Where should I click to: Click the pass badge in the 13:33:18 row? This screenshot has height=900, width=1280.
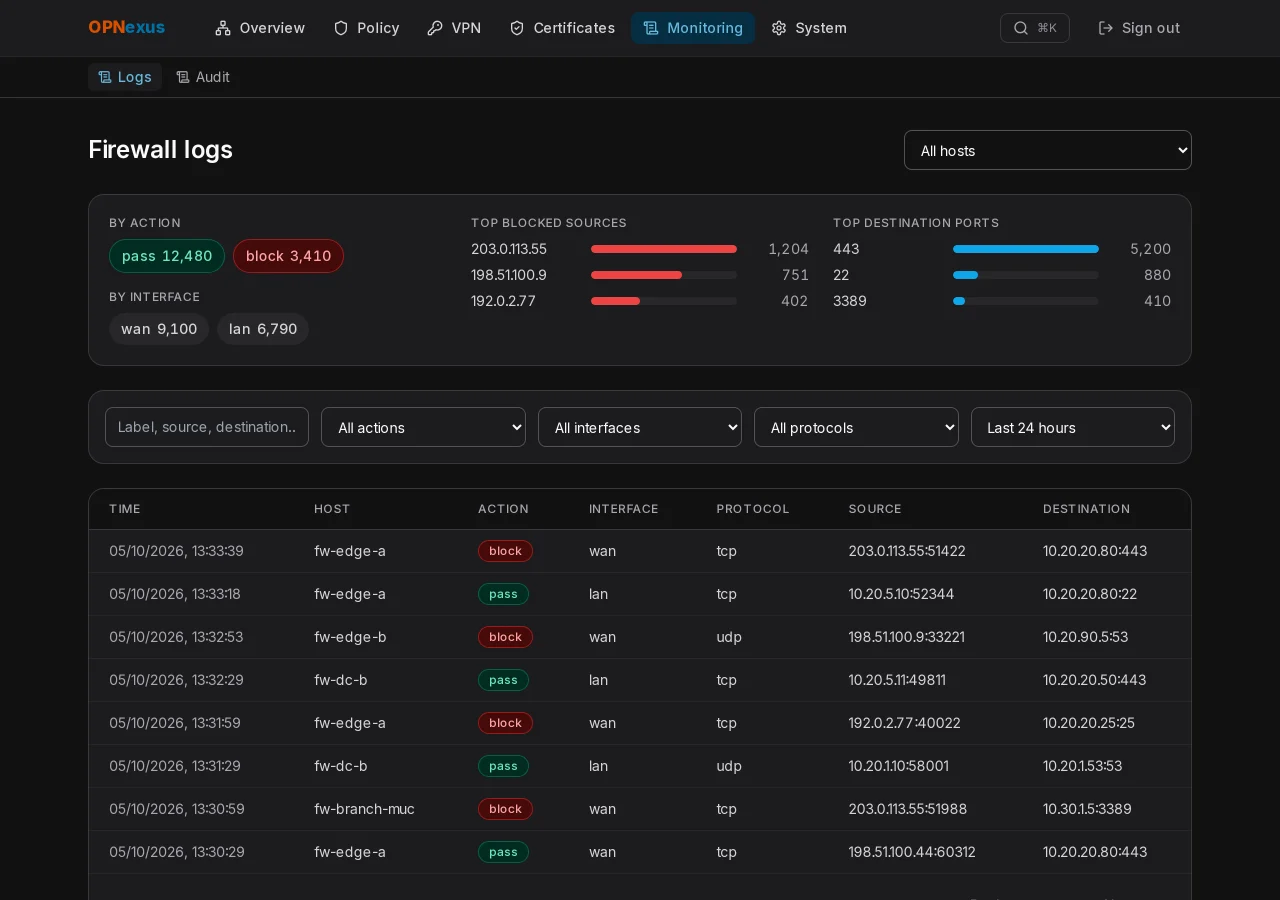(x=503, y=594)
